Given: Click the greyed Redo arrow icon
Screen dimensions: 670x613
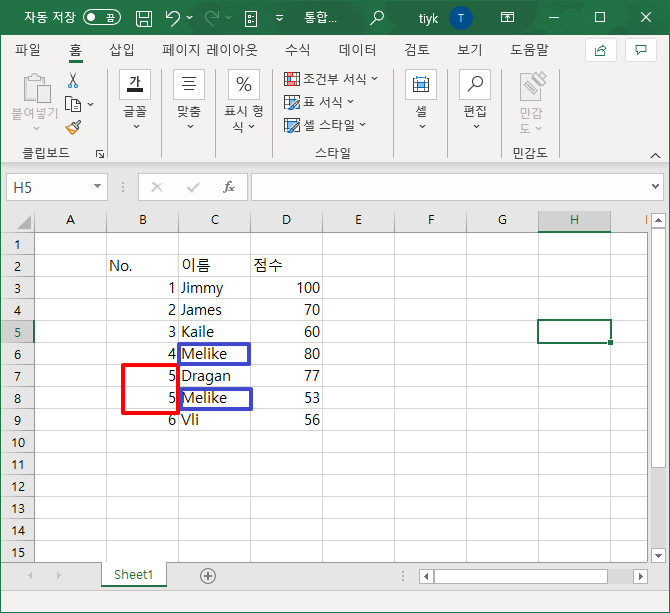Looking at the screenshot, I should click(212, 18).
